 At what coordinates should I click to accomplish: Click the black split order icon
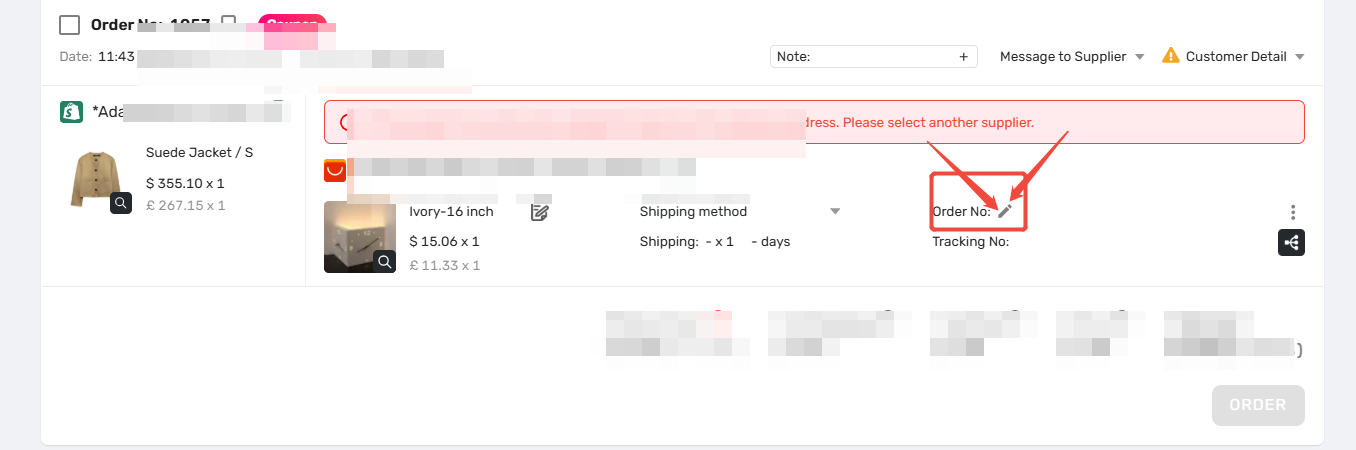click(1291, 242)
